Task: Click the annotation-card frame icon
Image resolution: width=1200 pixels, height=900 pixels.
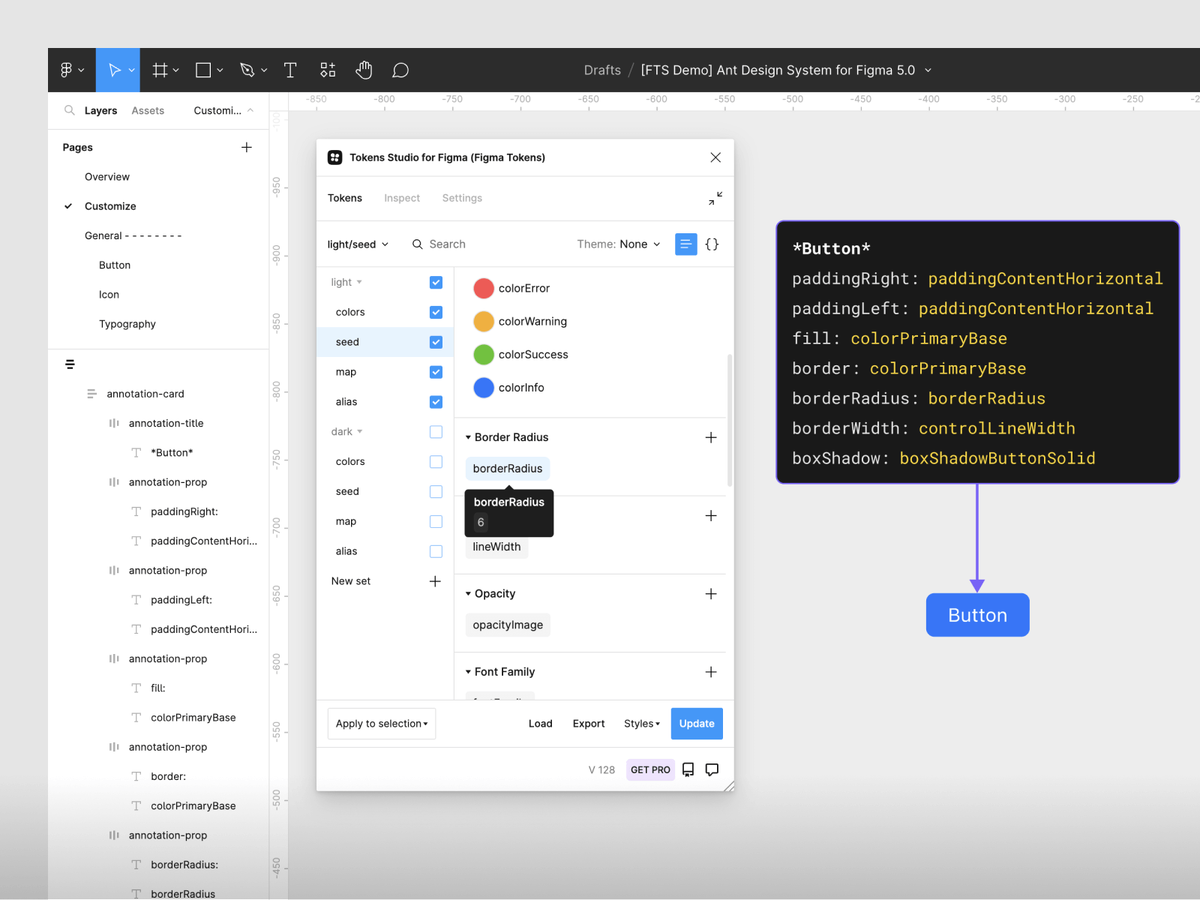Action: click(x=92, y=394)
